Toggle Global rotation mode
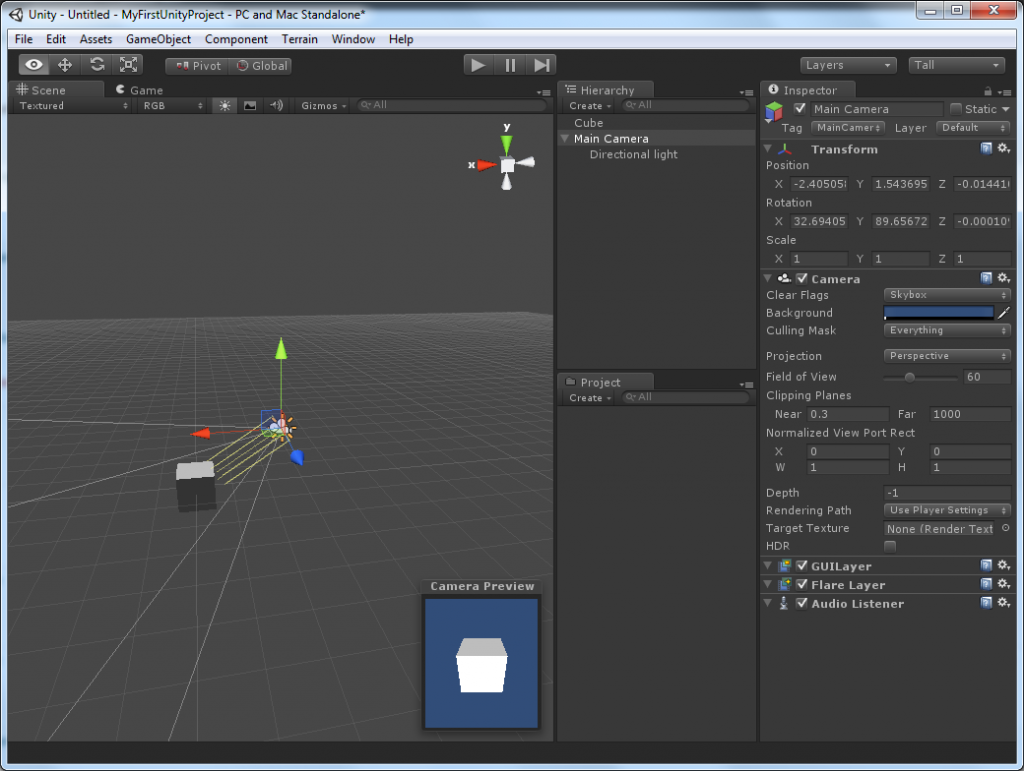Image resolution: width=1024 pixels, height=771 pixels. tap(261, 66)
